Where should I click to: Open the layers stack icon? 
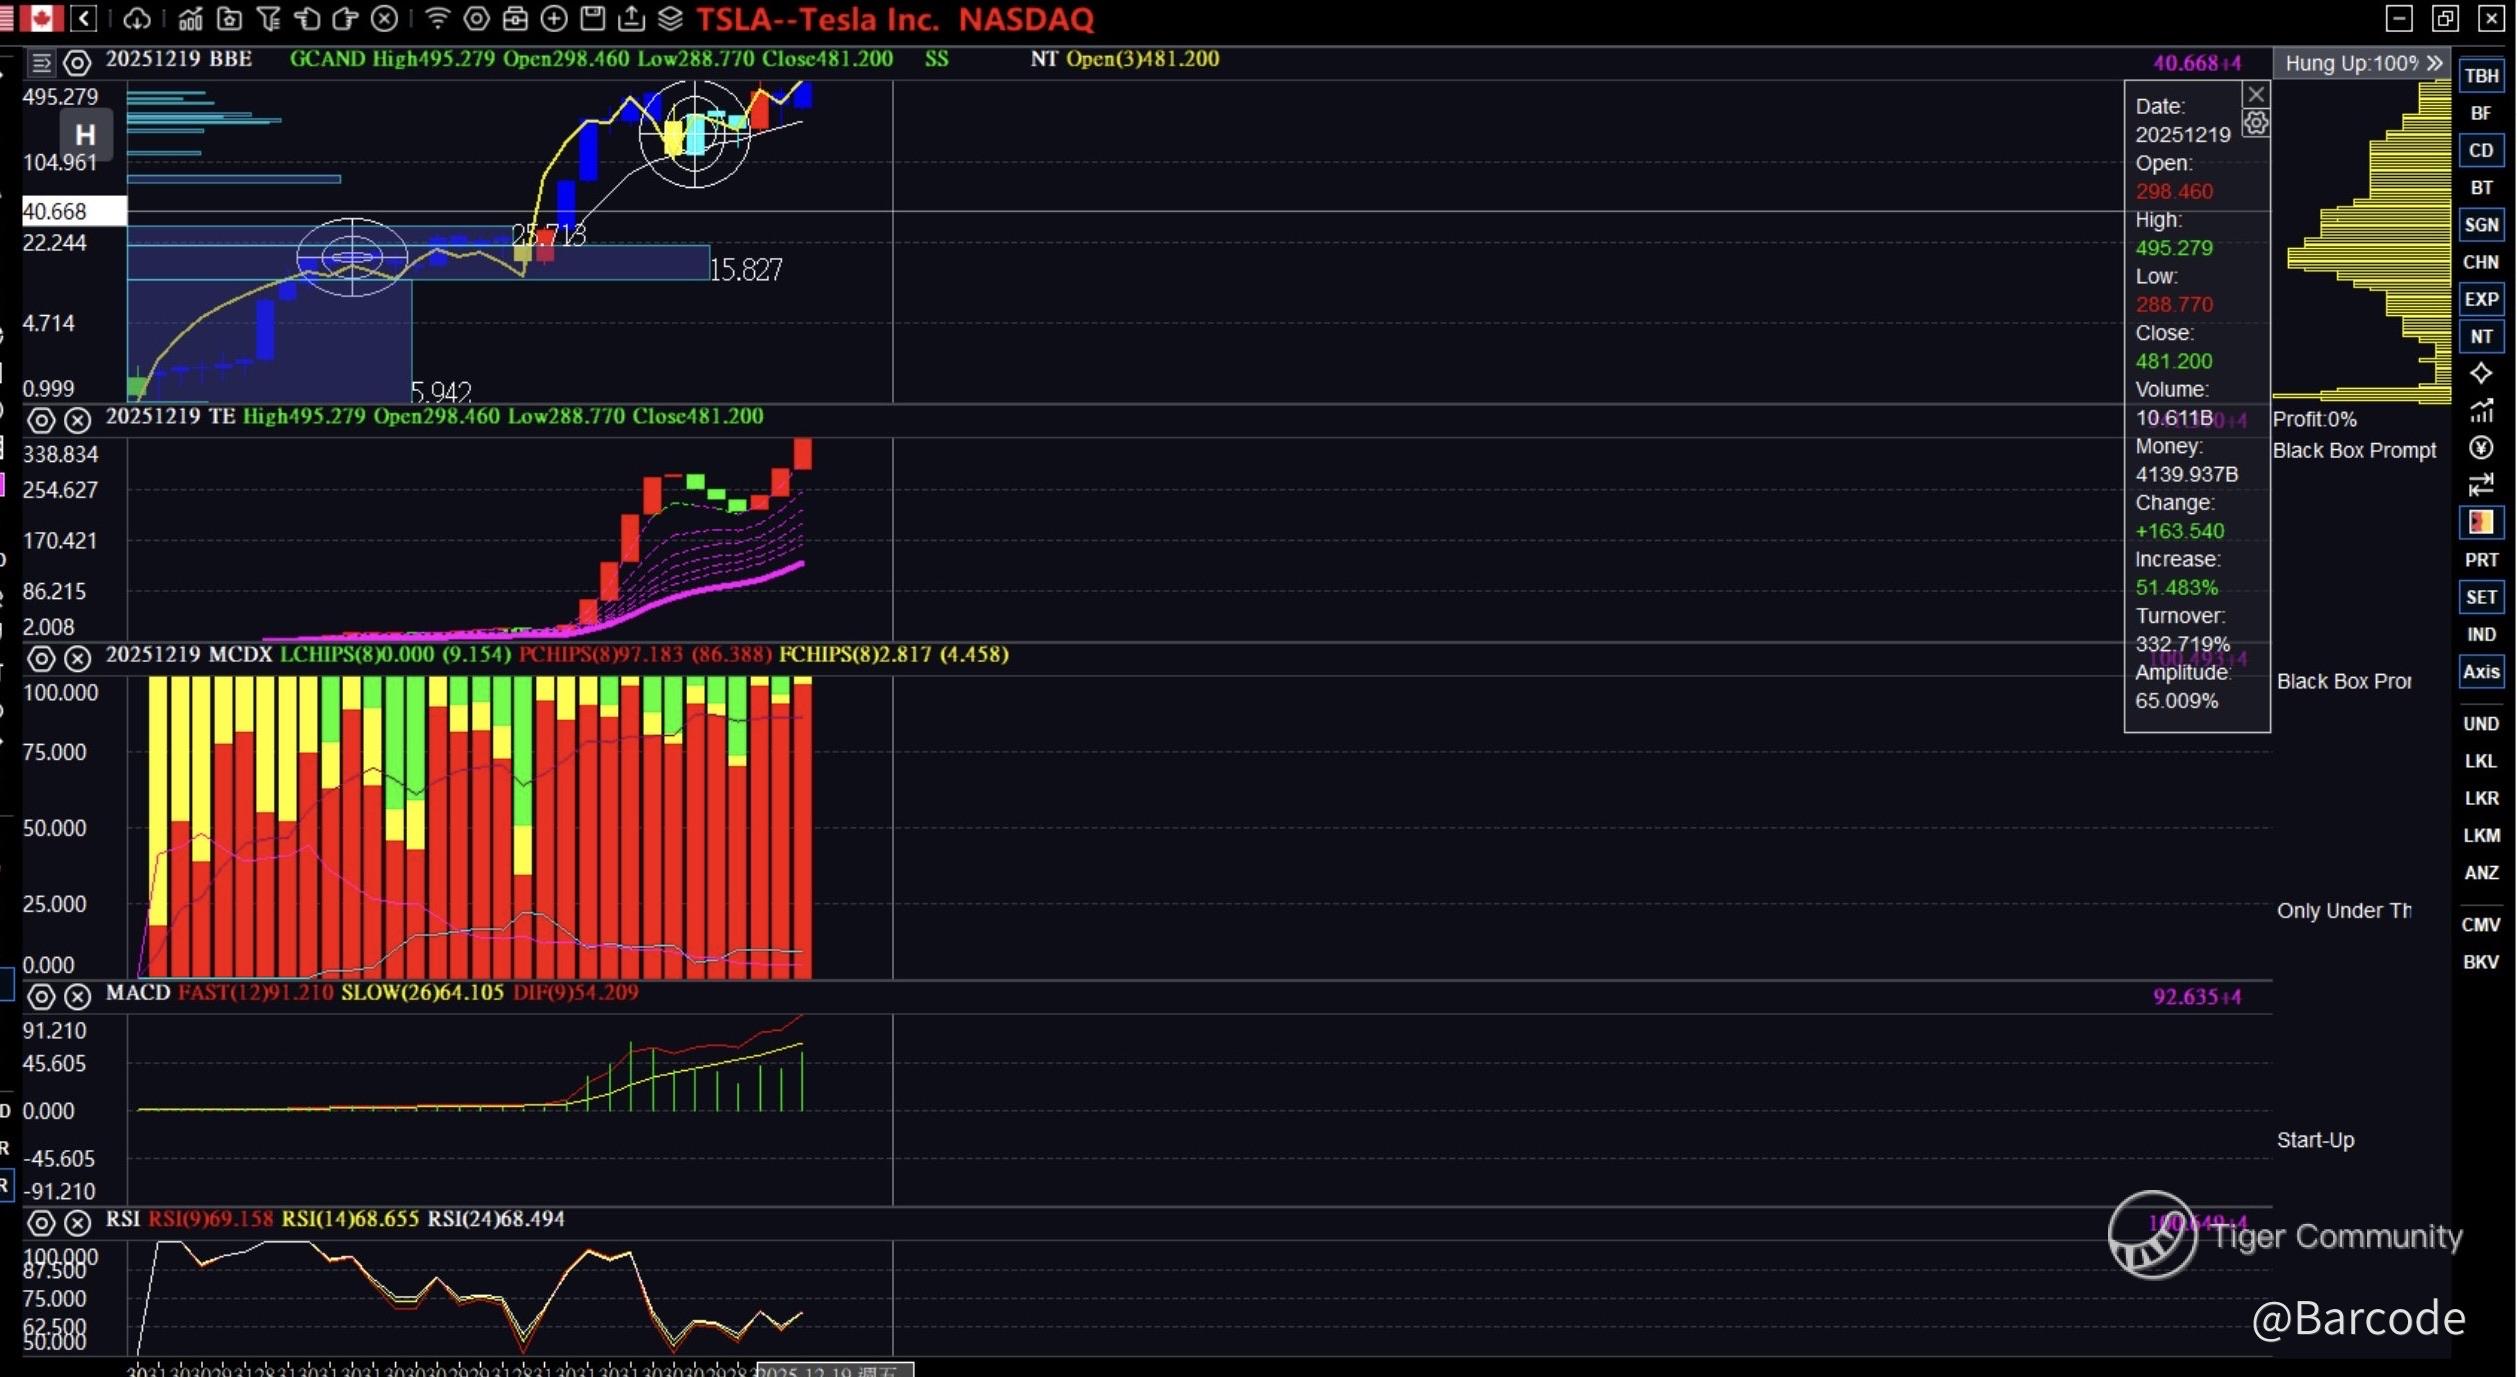pyautogui.click(x=671, y=18)
